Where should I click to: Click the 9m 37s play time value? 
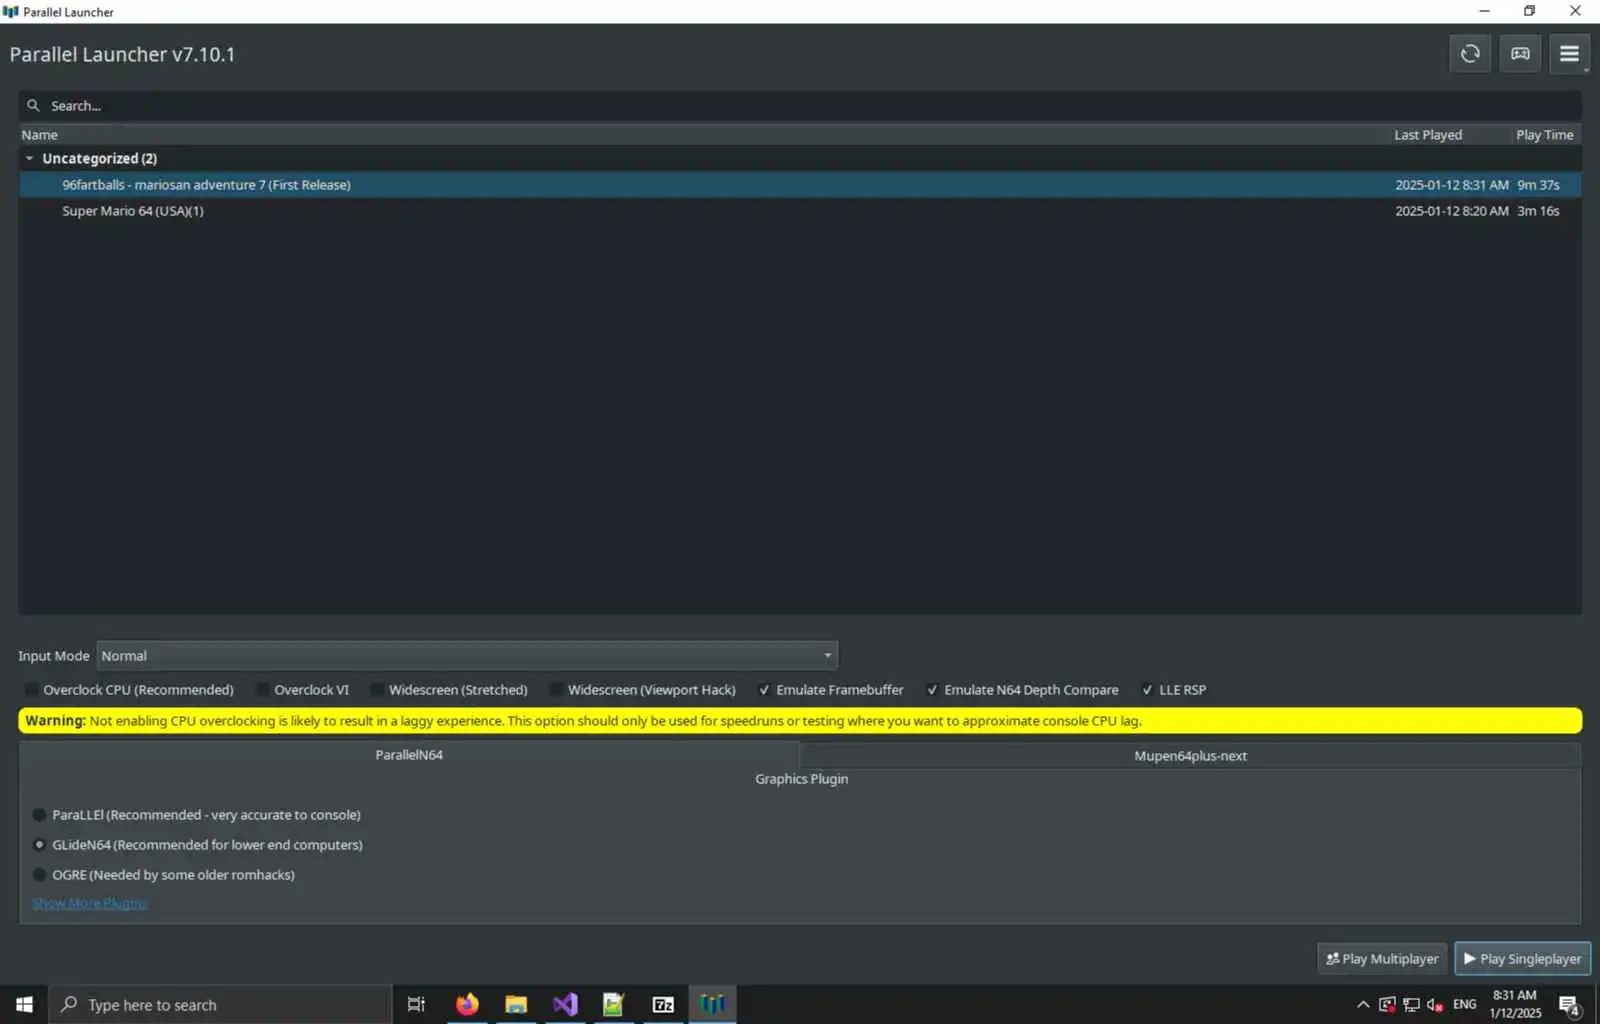pos(1538,185)
